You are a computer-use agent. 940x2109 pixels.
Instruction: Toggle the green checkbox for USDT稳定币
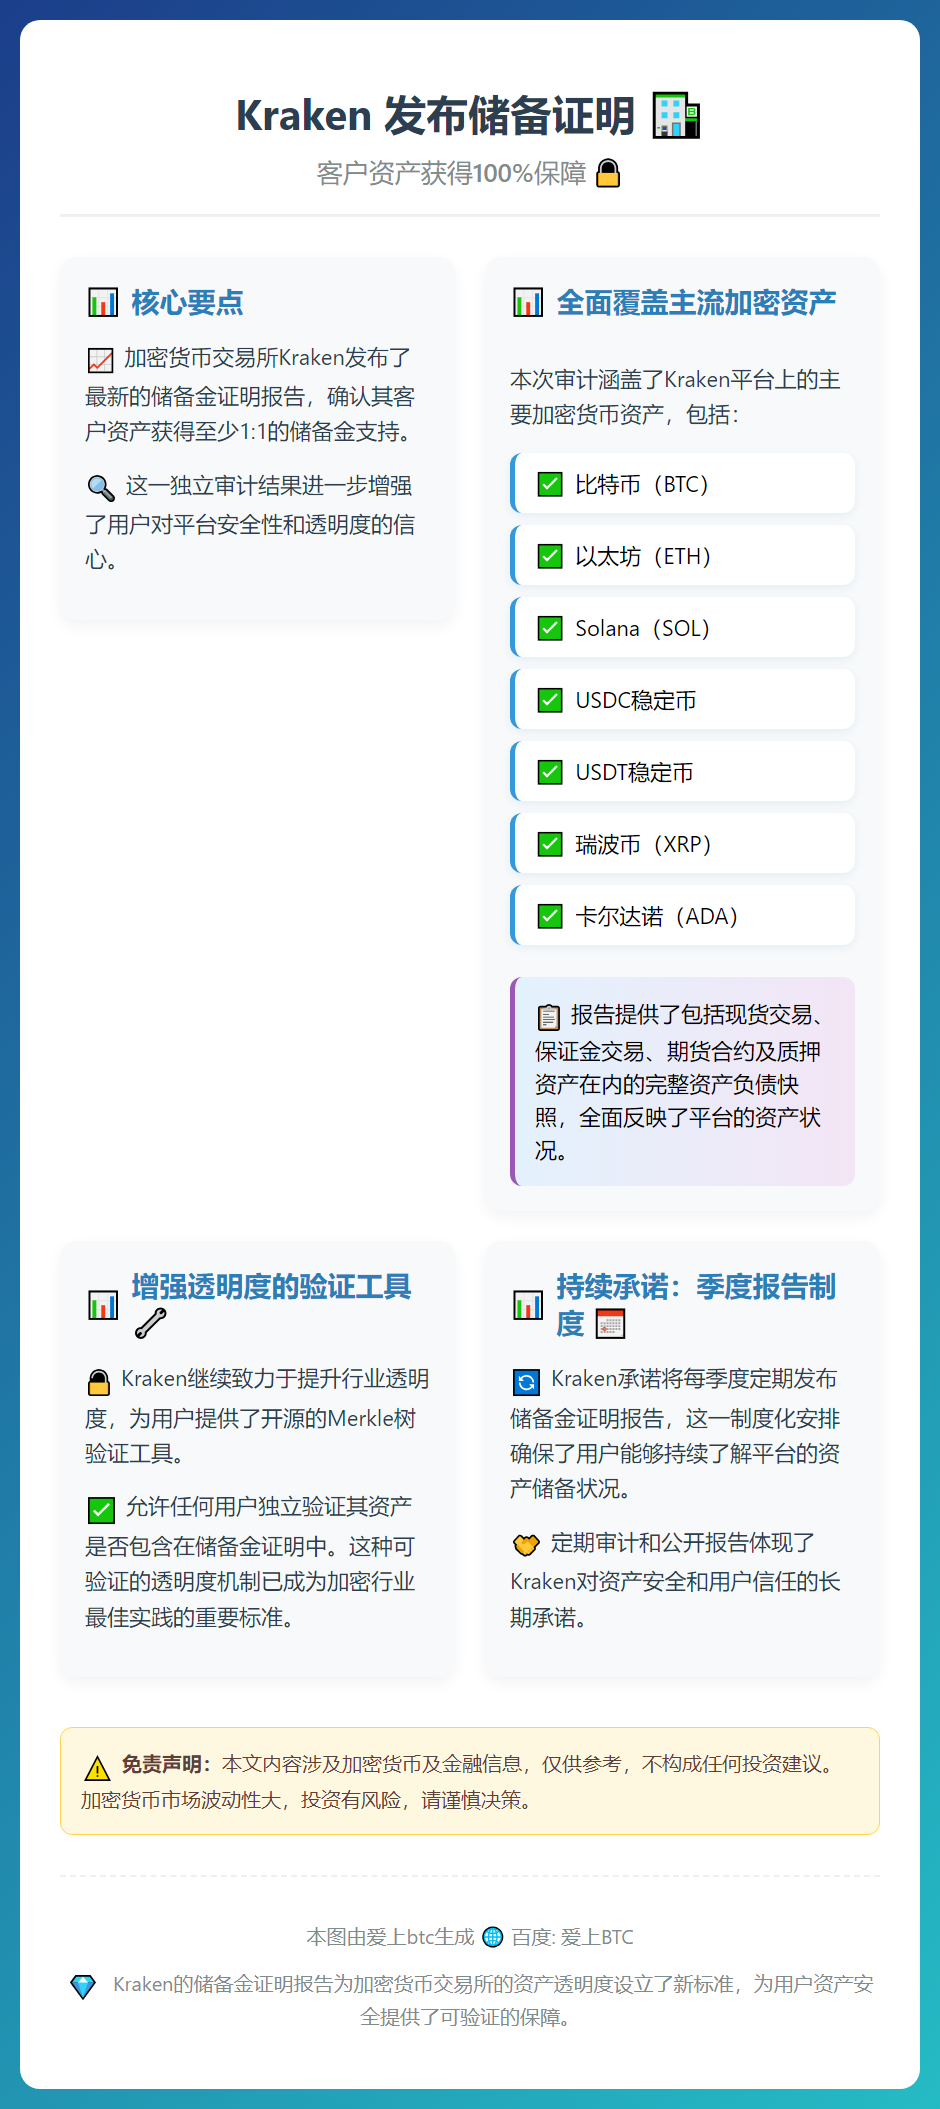(550, 772)
